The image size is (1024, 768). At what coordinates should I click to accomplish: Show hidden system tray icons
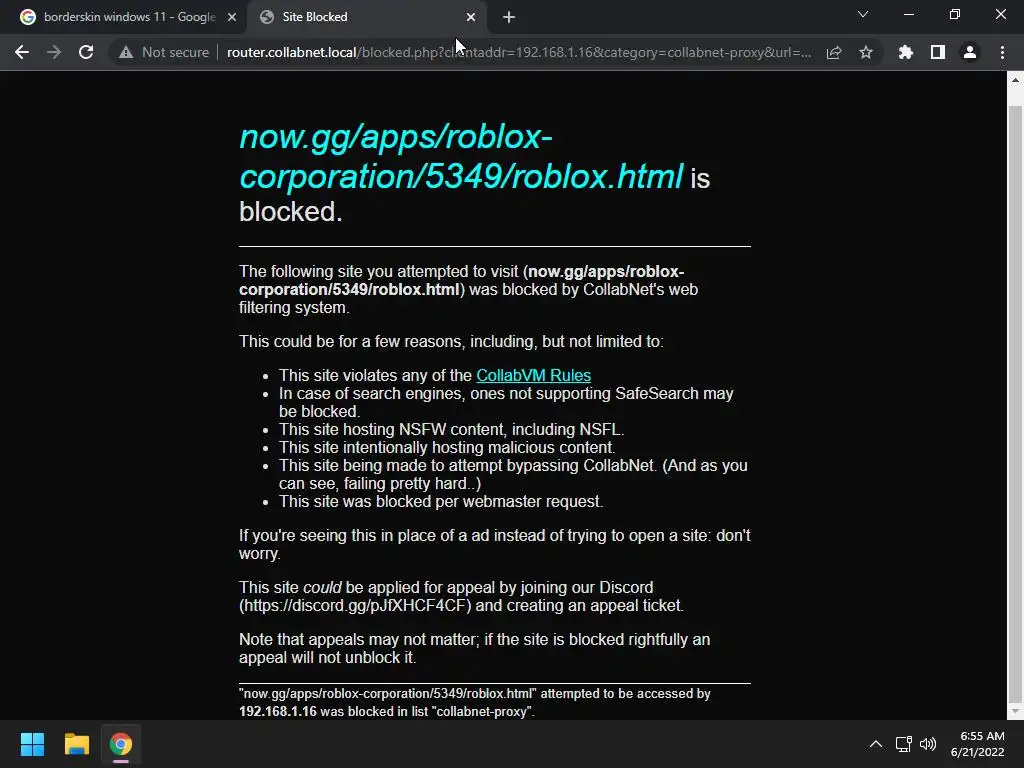[876, 744]
